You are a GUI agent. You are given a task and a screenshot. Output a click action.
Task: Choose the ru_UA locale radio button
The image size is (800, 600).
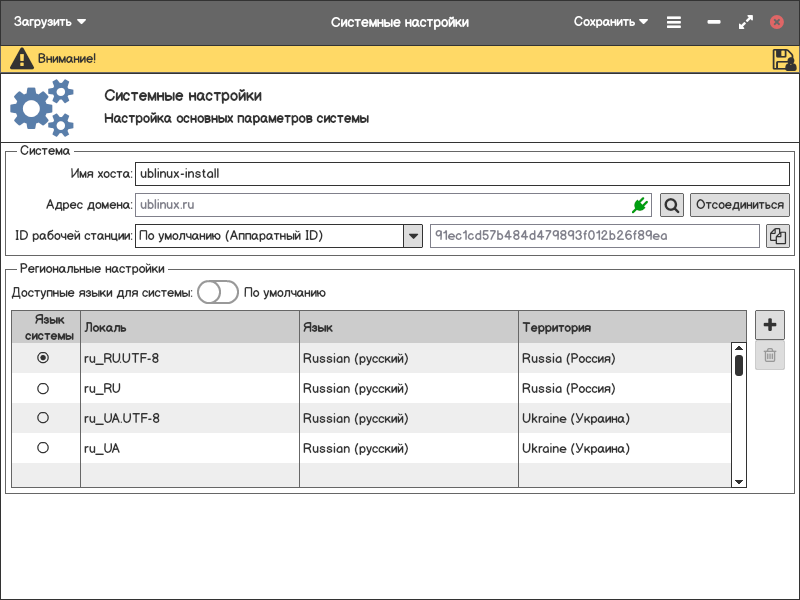43,448
